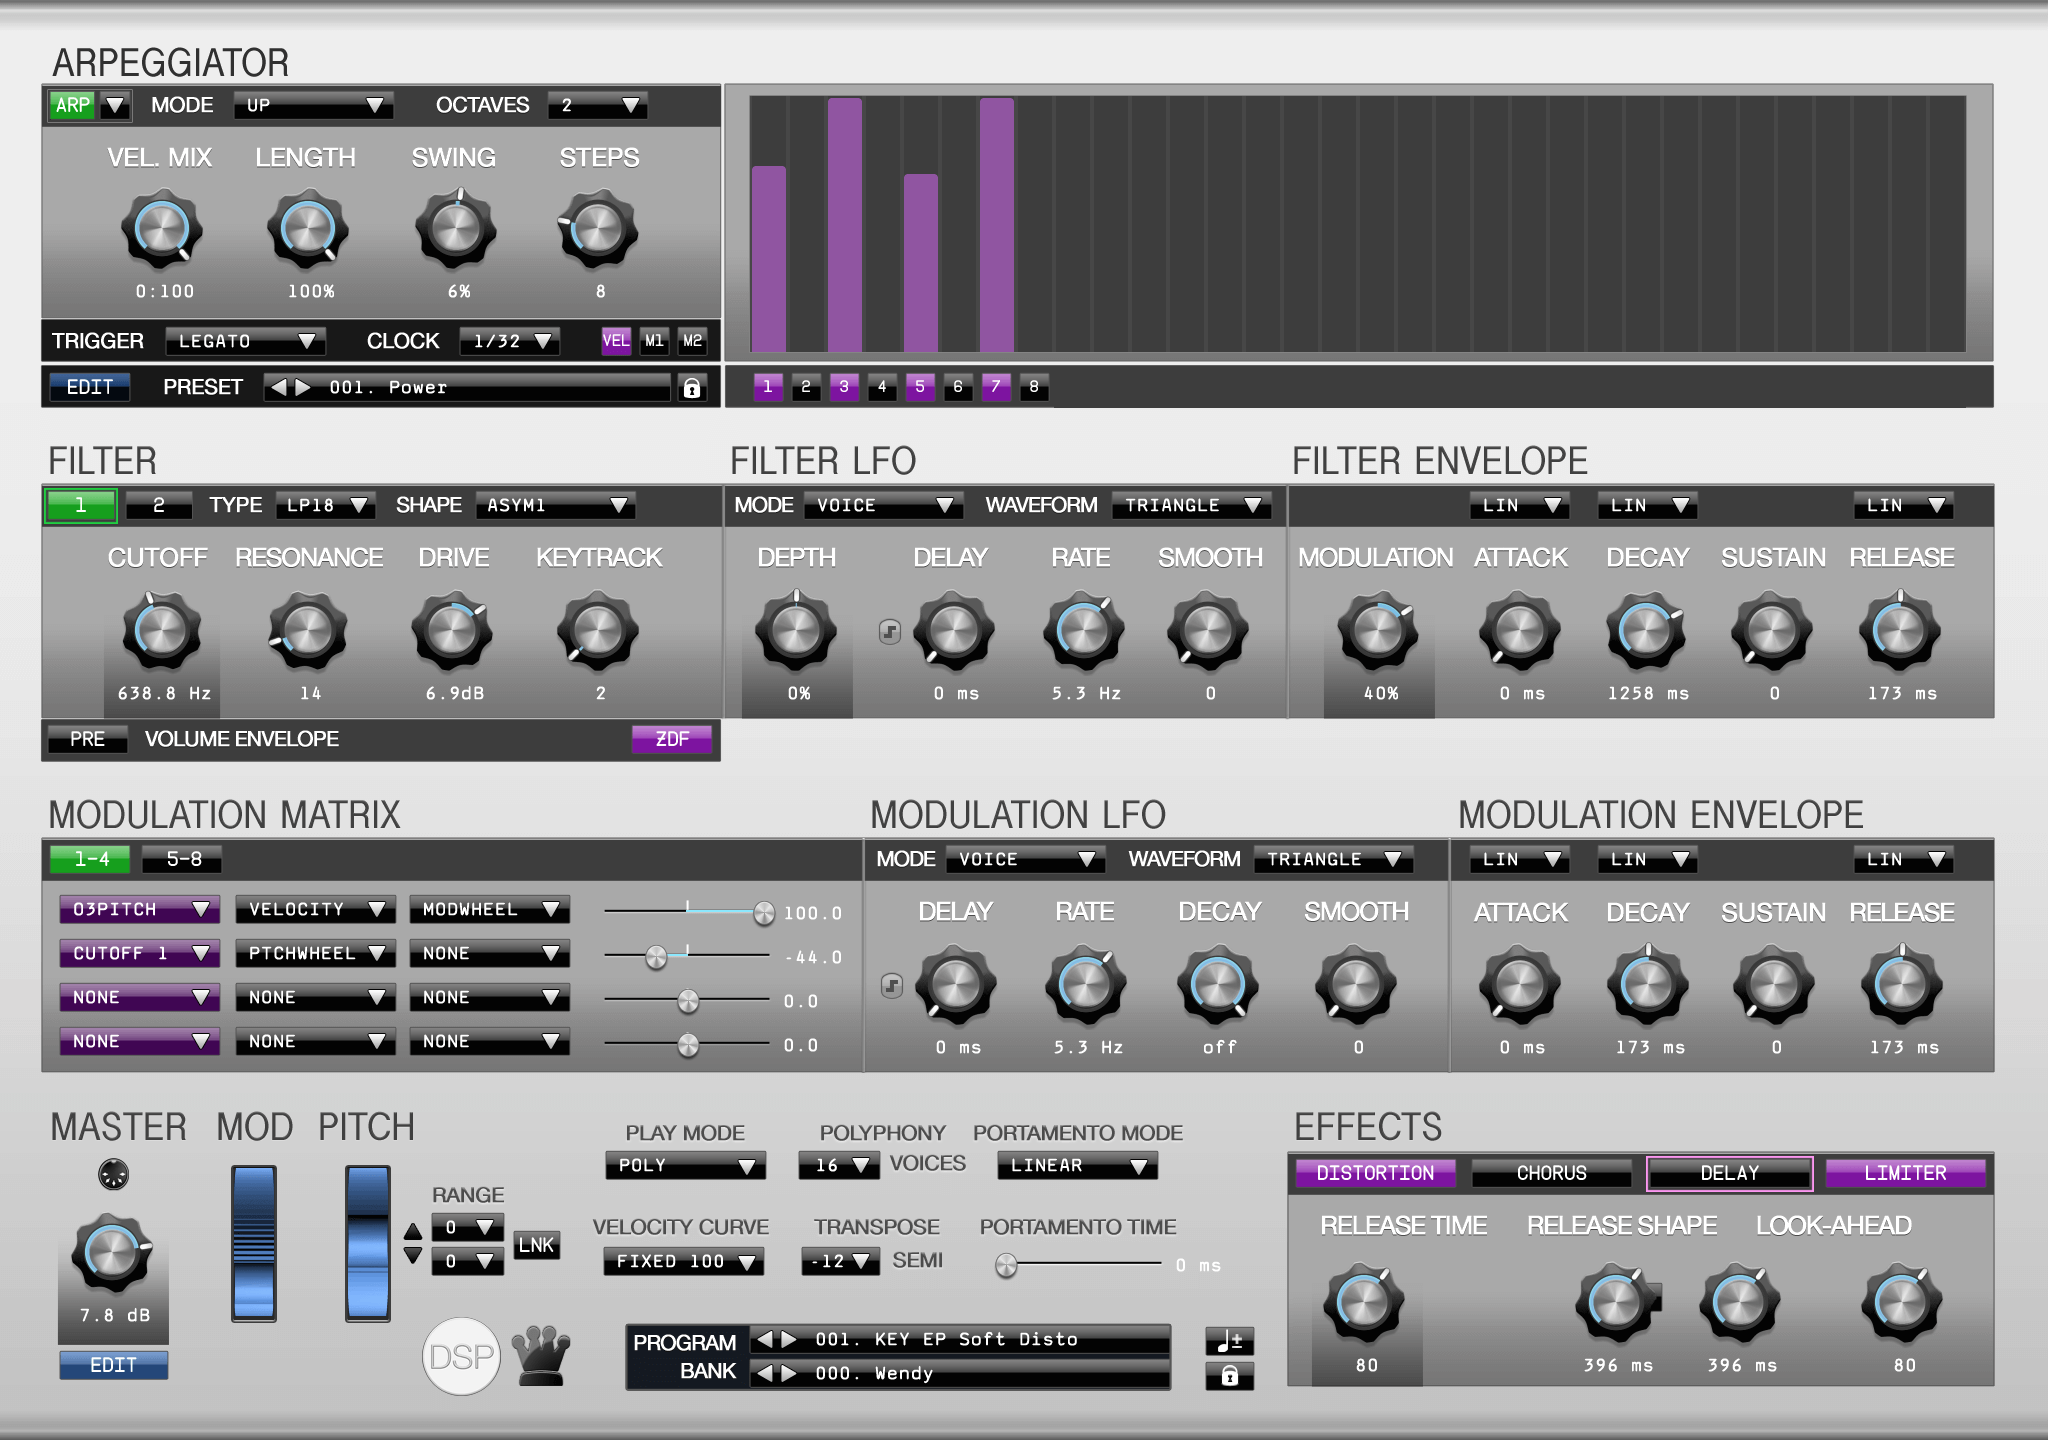
Task: Click pitch range up arrow
Action: 412,1231
